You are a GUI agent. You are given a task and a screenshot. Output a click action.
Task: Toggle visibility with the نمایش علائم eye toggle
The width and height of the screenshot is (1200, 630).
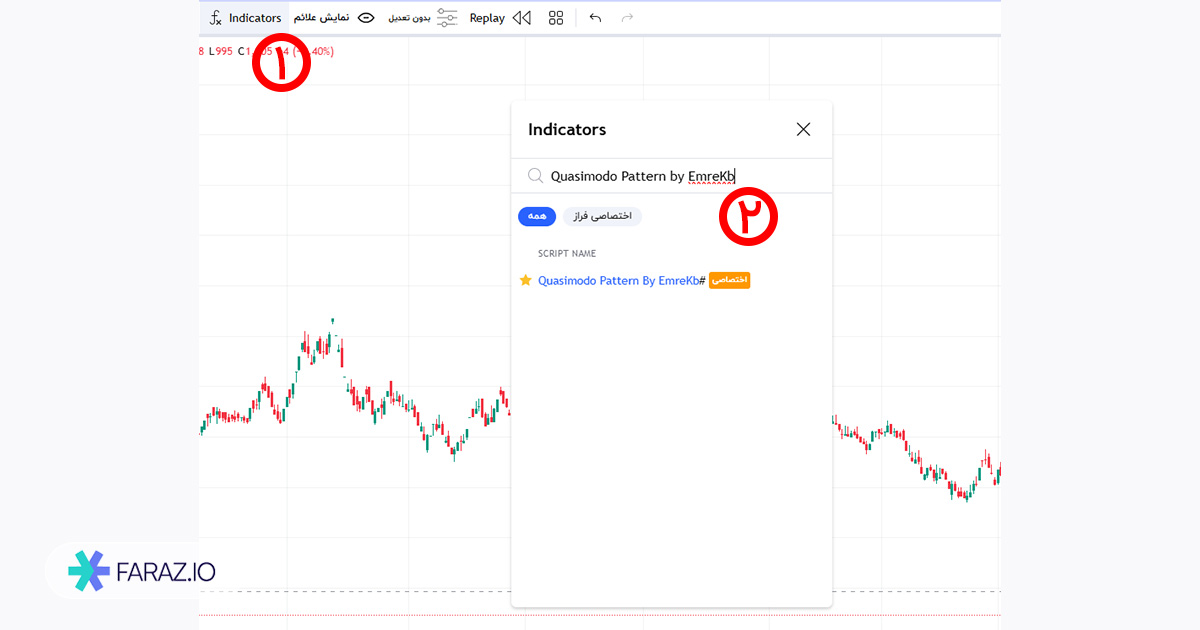366,17
